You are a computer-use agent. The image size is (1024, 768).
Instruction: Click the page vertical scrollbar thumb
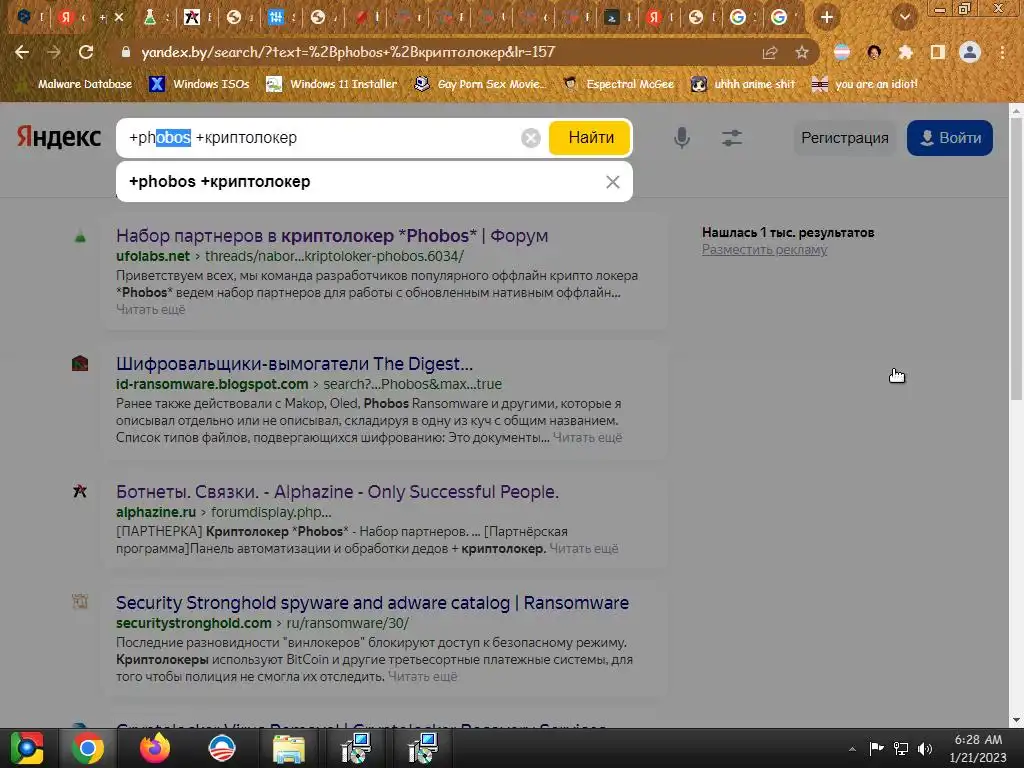coord(1016,259)
